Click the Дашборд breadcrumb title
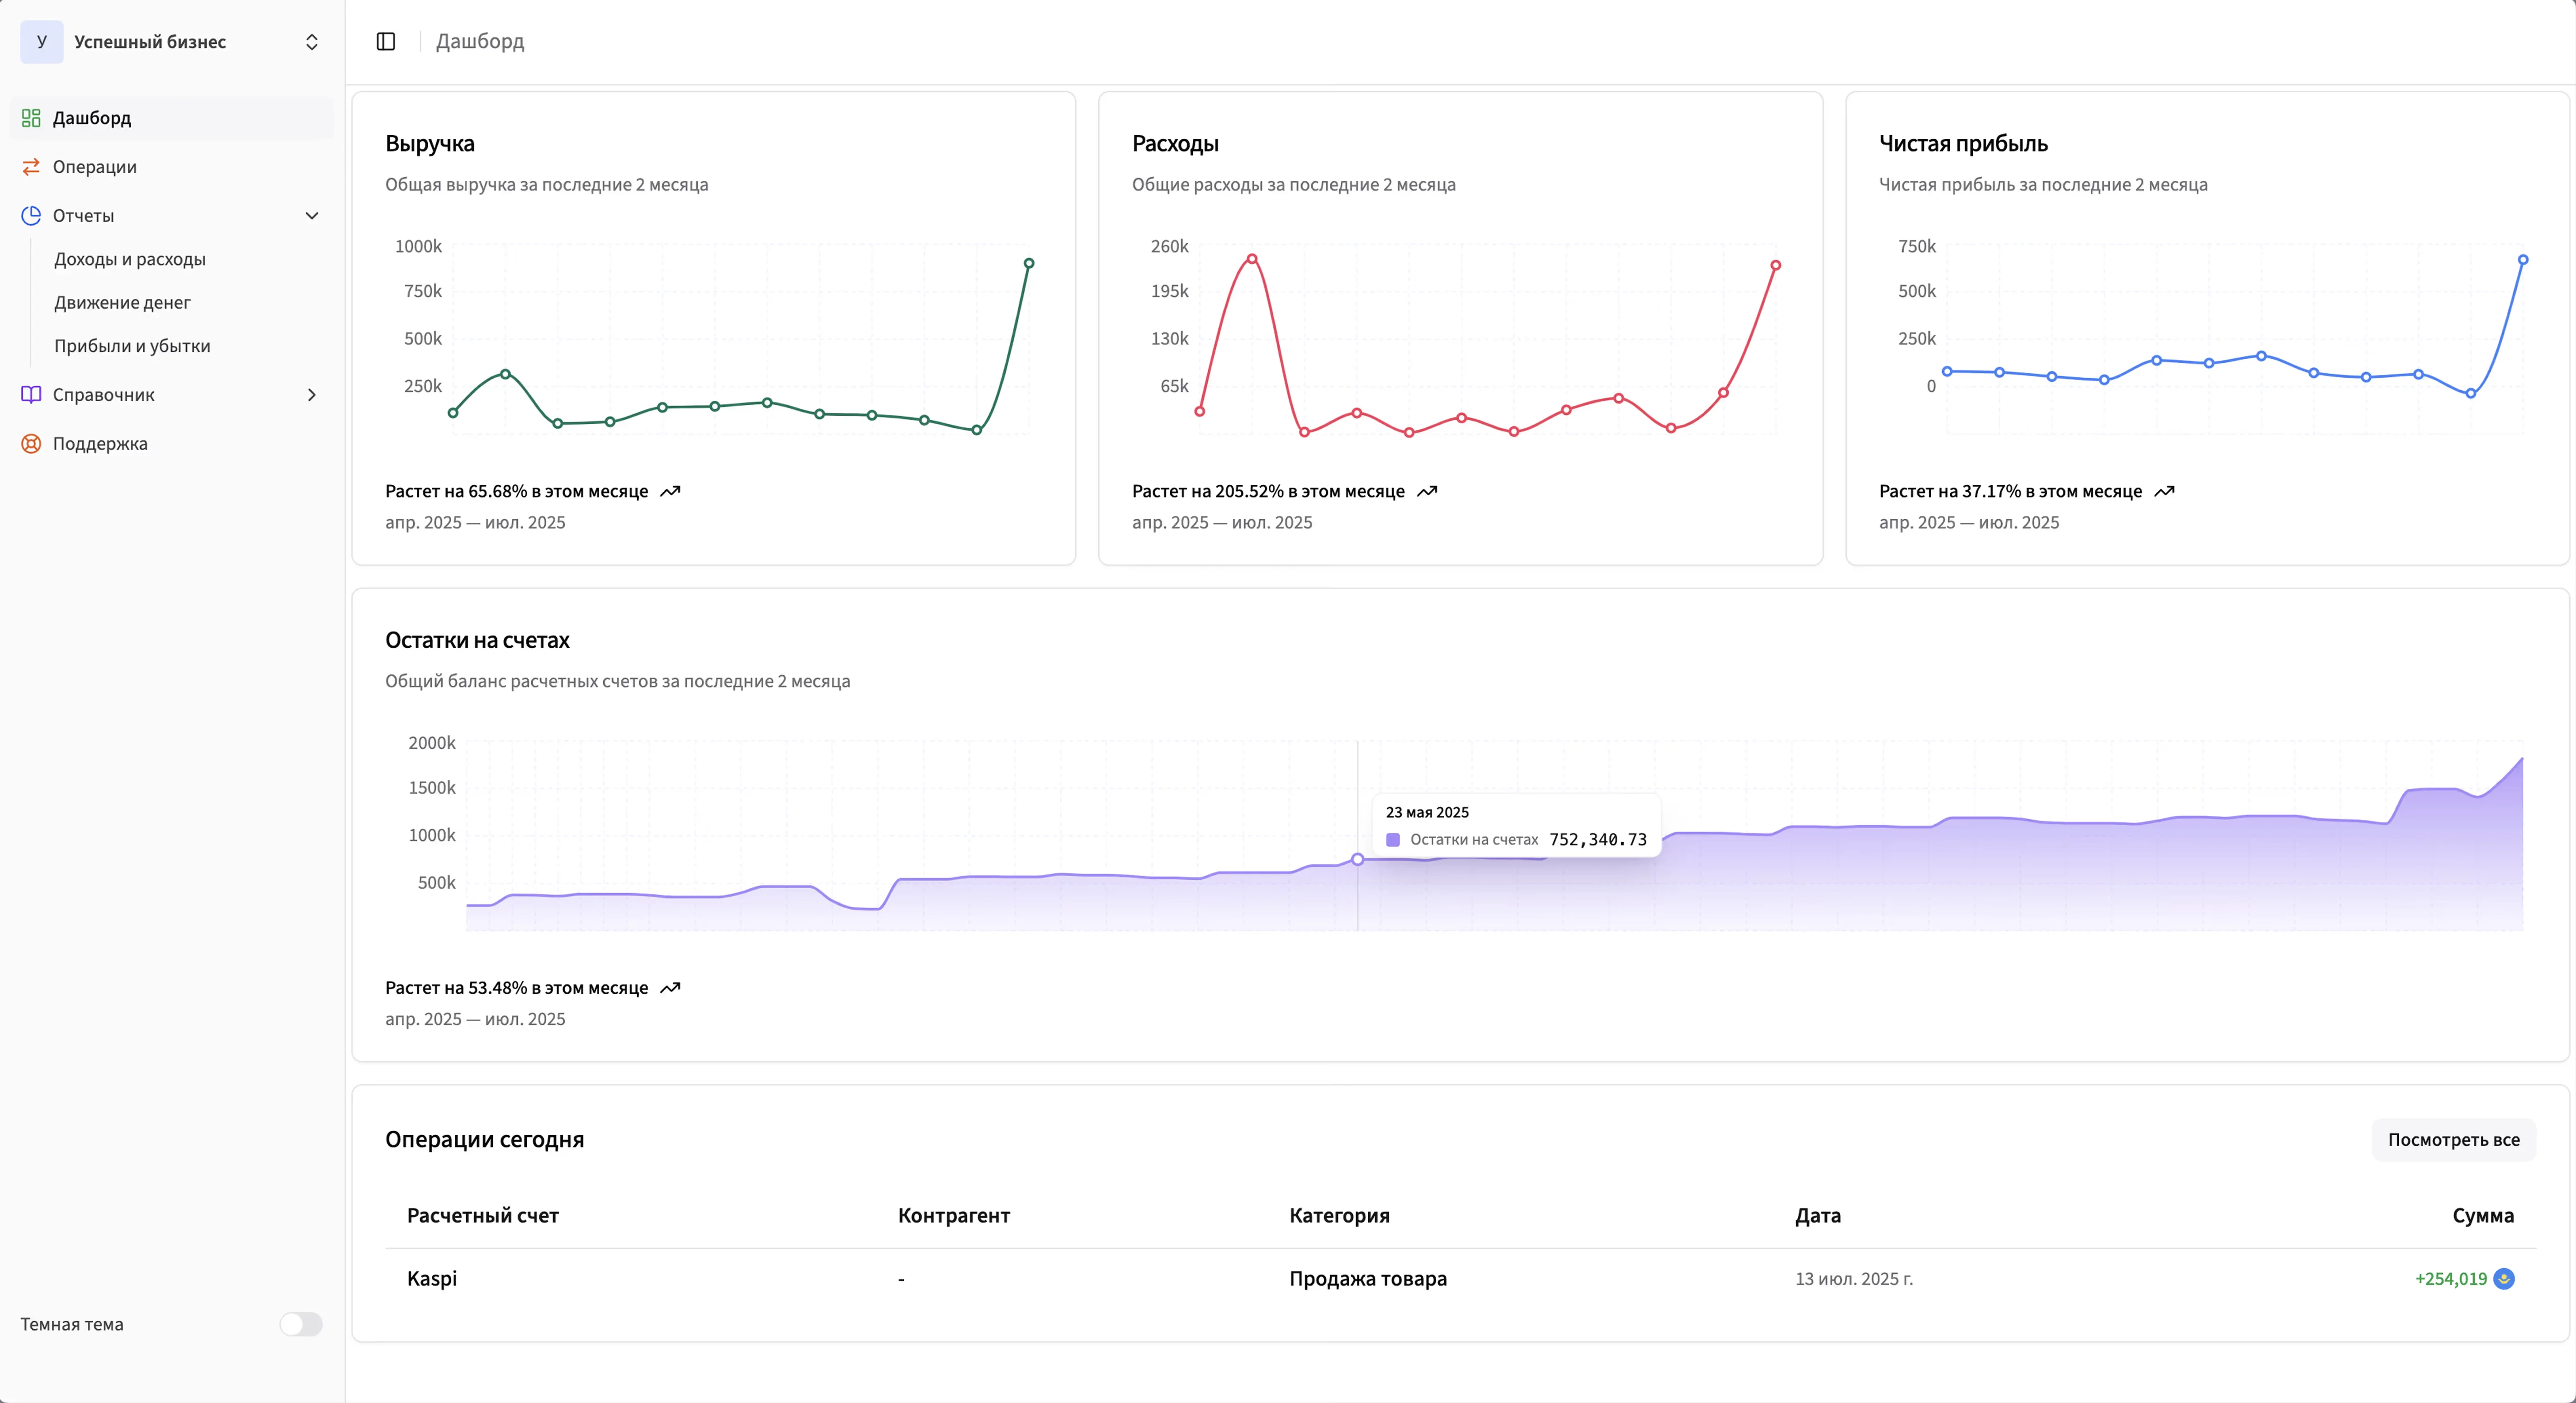Screen dimensions: 2576x1403 [x=480, y=41]
